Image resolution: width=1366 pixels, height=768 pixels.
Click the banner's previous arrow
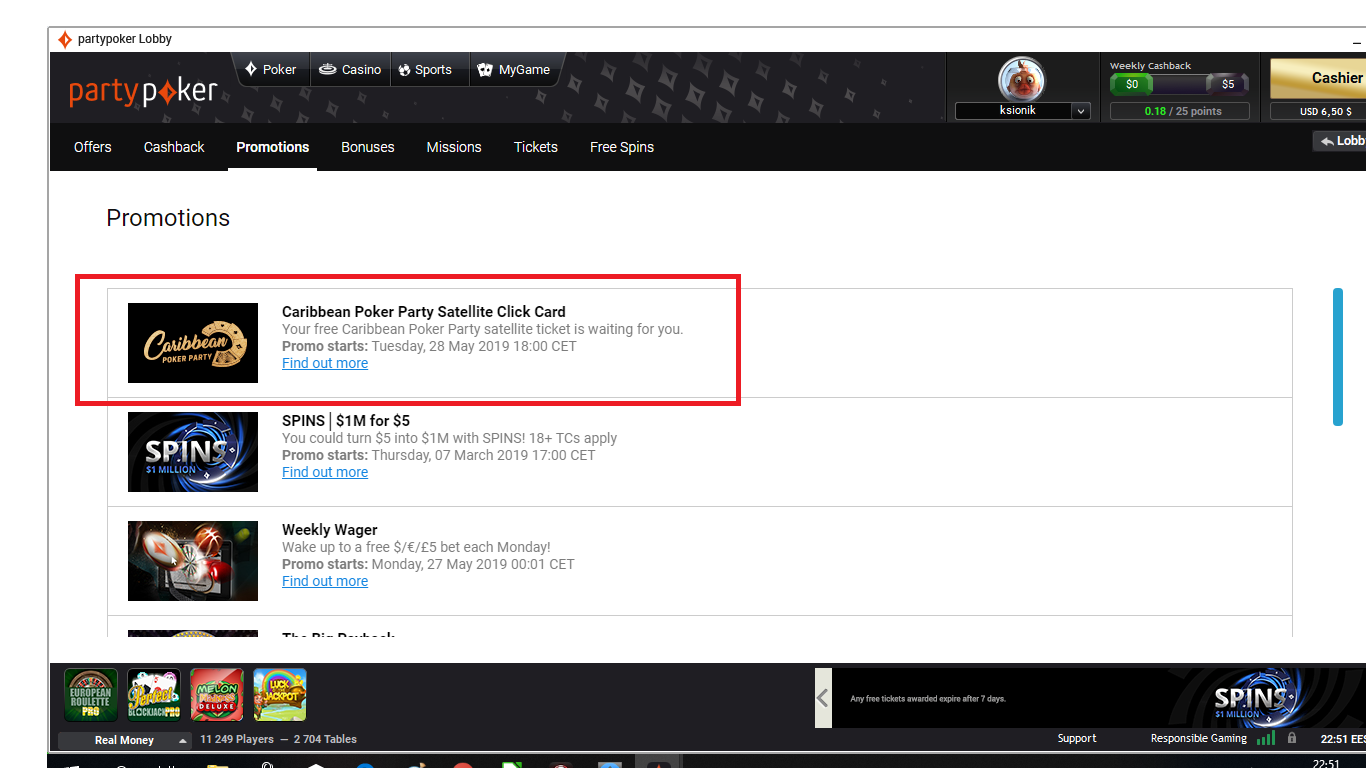click(823, 698)
